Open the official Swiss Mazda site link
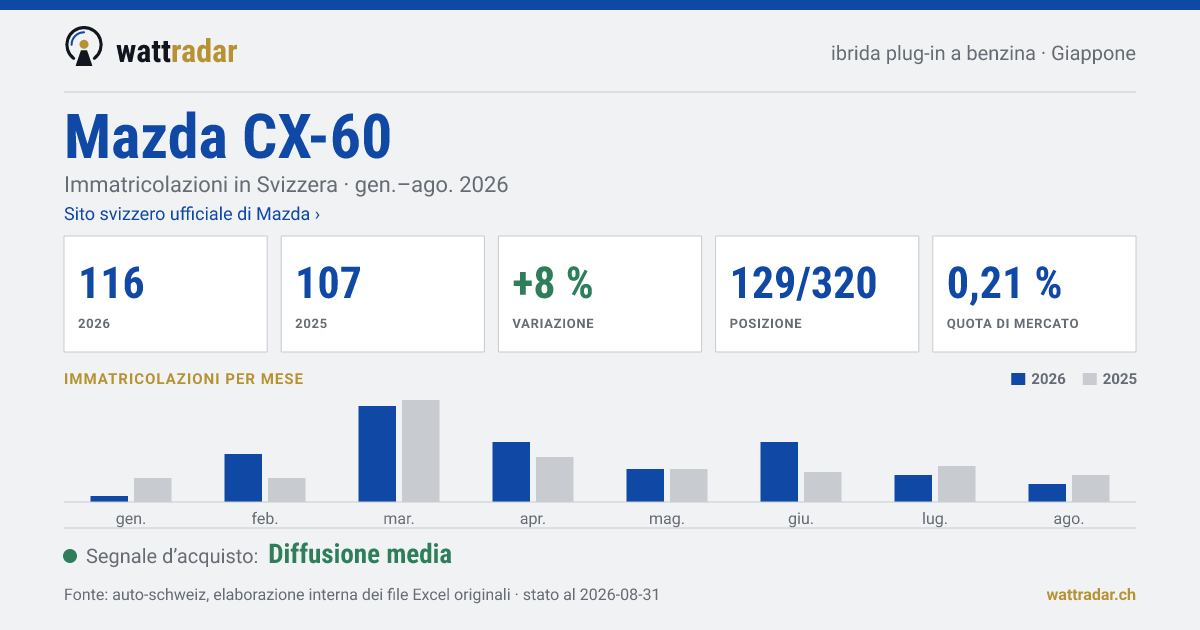Image resolution: width=1200 pixels, height=630 pixels. [192, 214]
